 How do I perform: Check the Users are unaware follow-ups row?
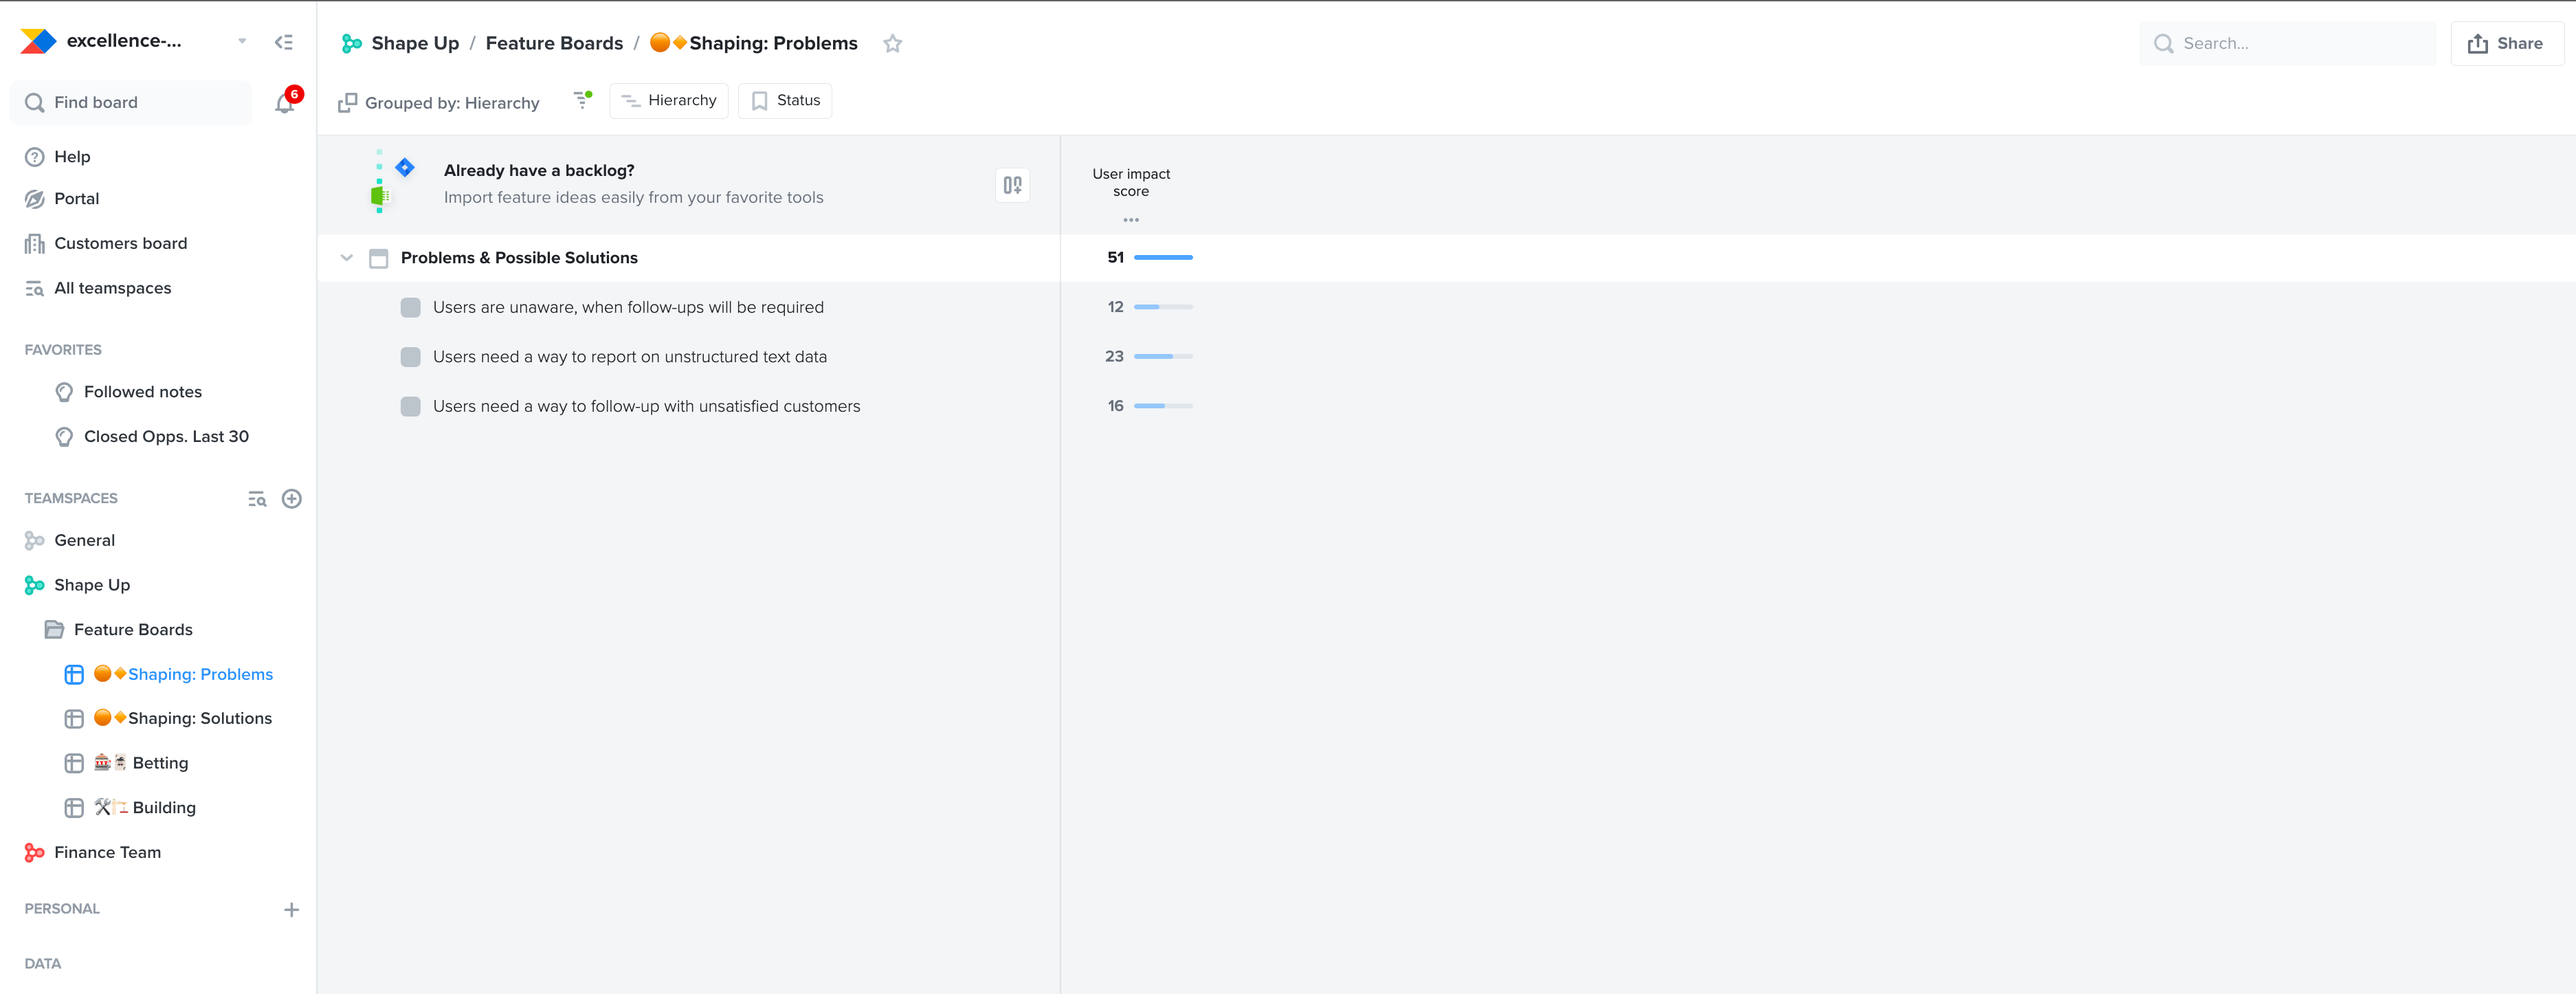410,307
